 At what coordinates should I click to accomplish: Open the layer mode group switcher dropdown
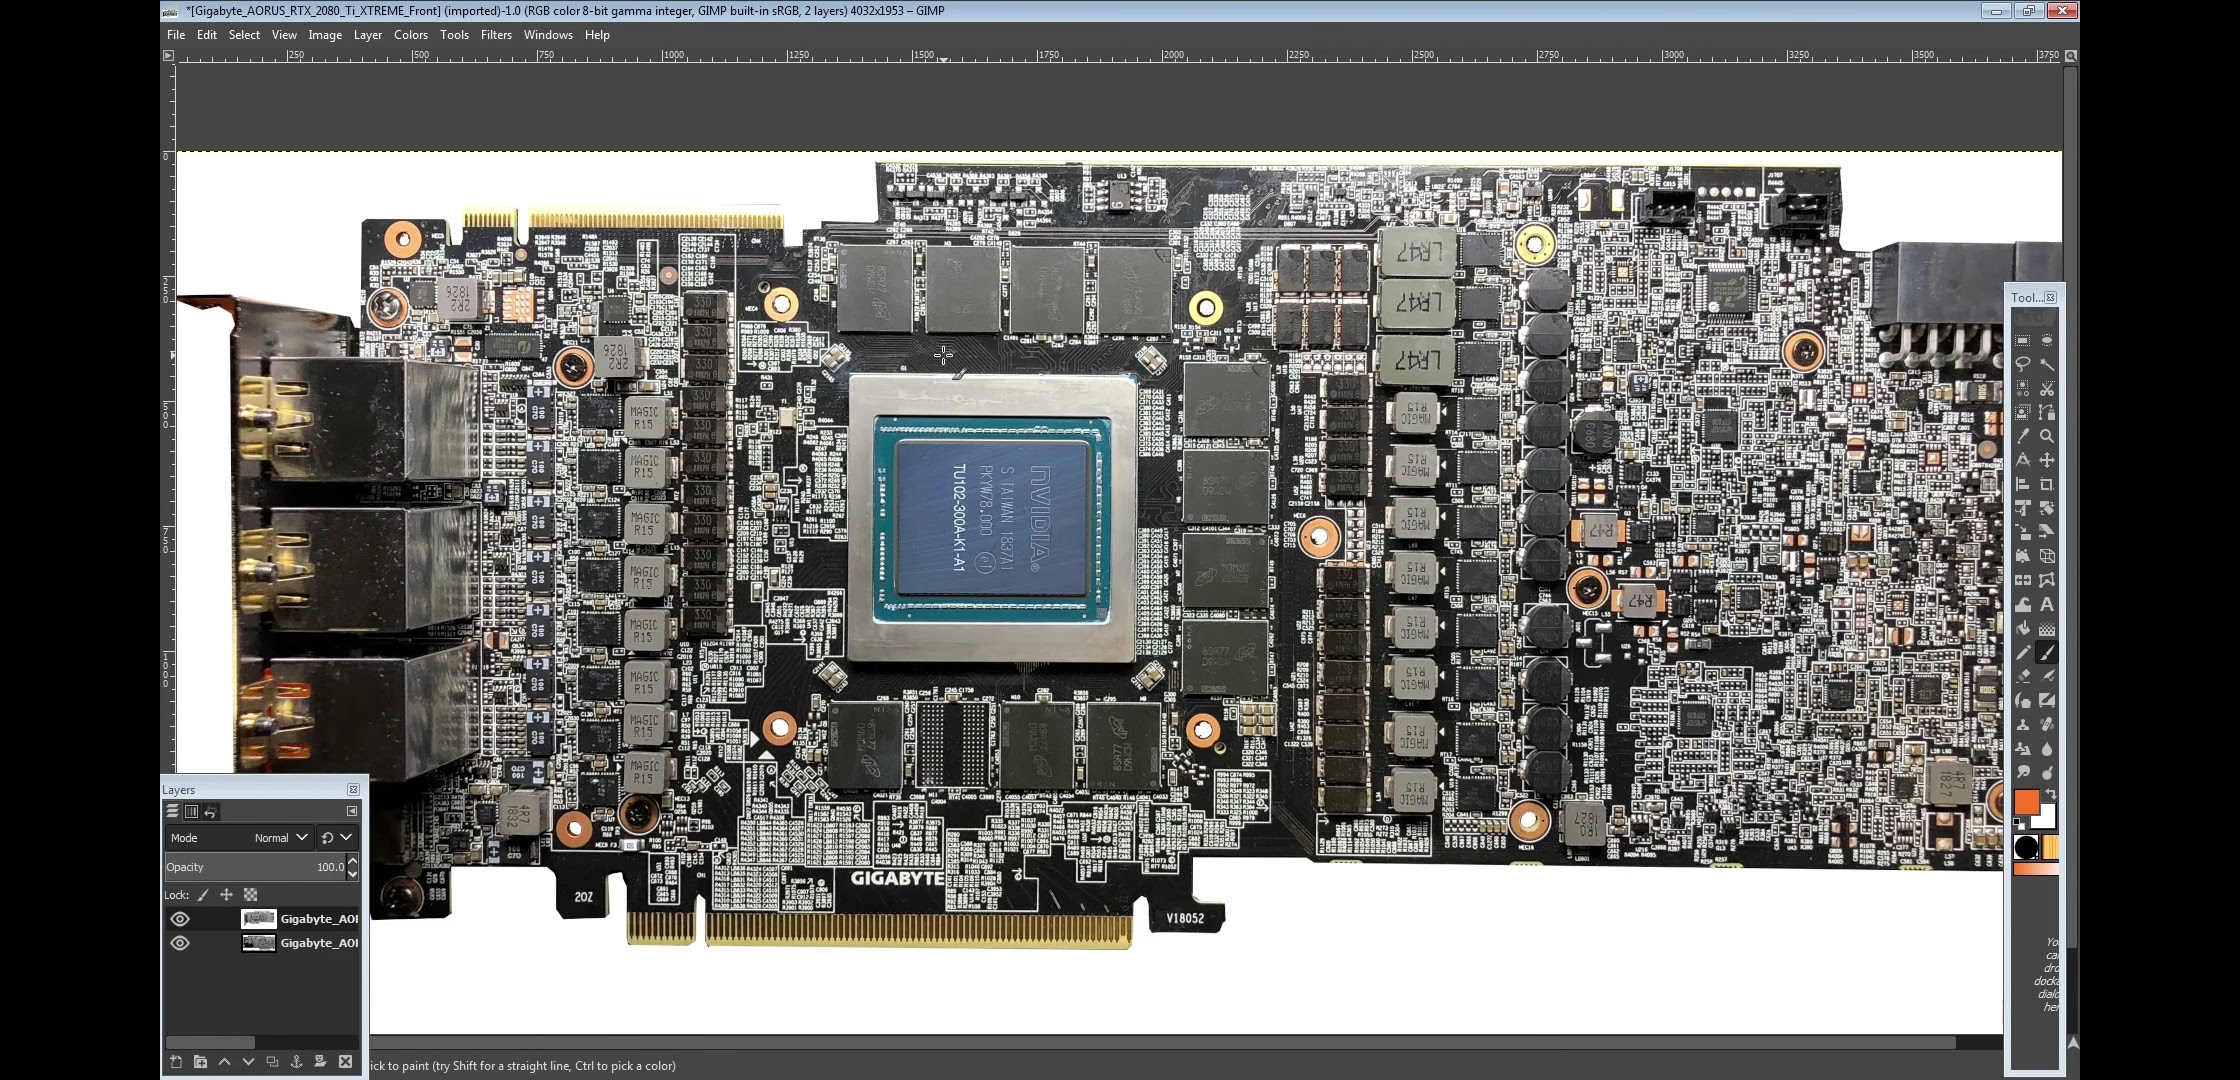click(337, 838)
